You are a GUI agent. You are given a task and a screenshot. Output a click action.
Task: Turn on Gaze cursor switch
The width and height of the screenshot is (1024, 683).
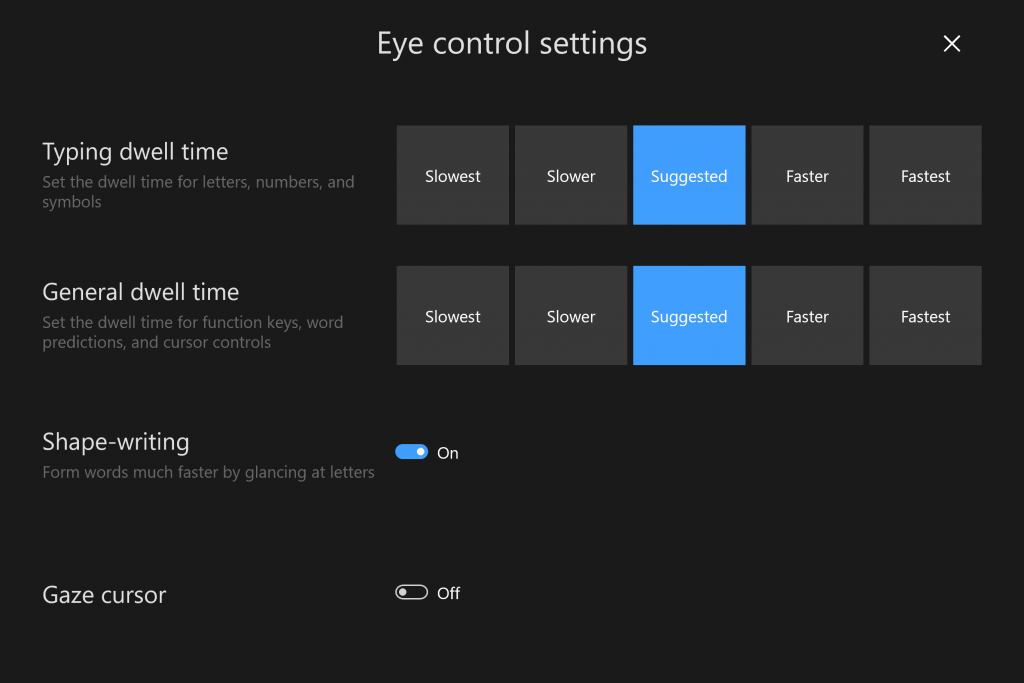(411, 592)
